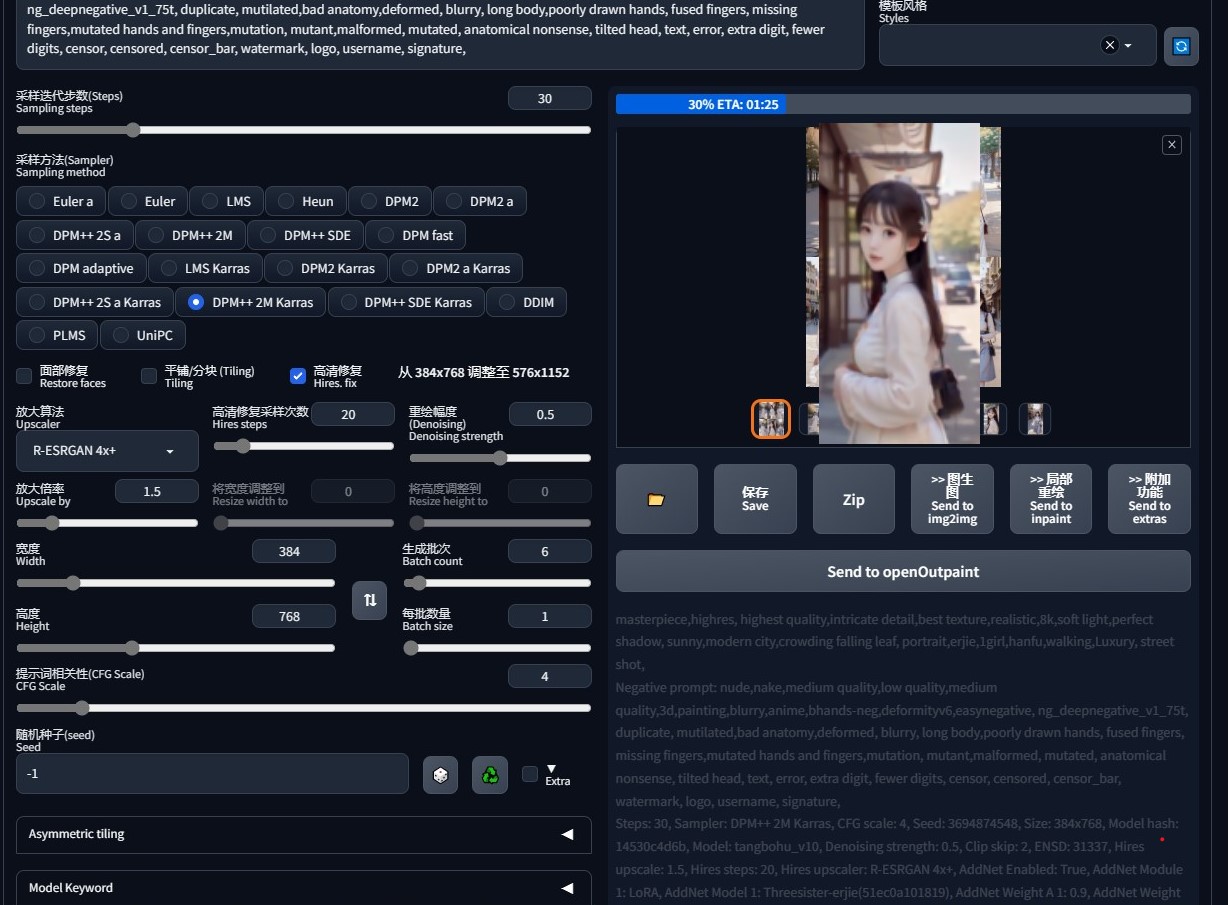Click the Seed input field
The width and height of the screenshot is (1228, 905).
pyautogui.click(x=212, y=774)
